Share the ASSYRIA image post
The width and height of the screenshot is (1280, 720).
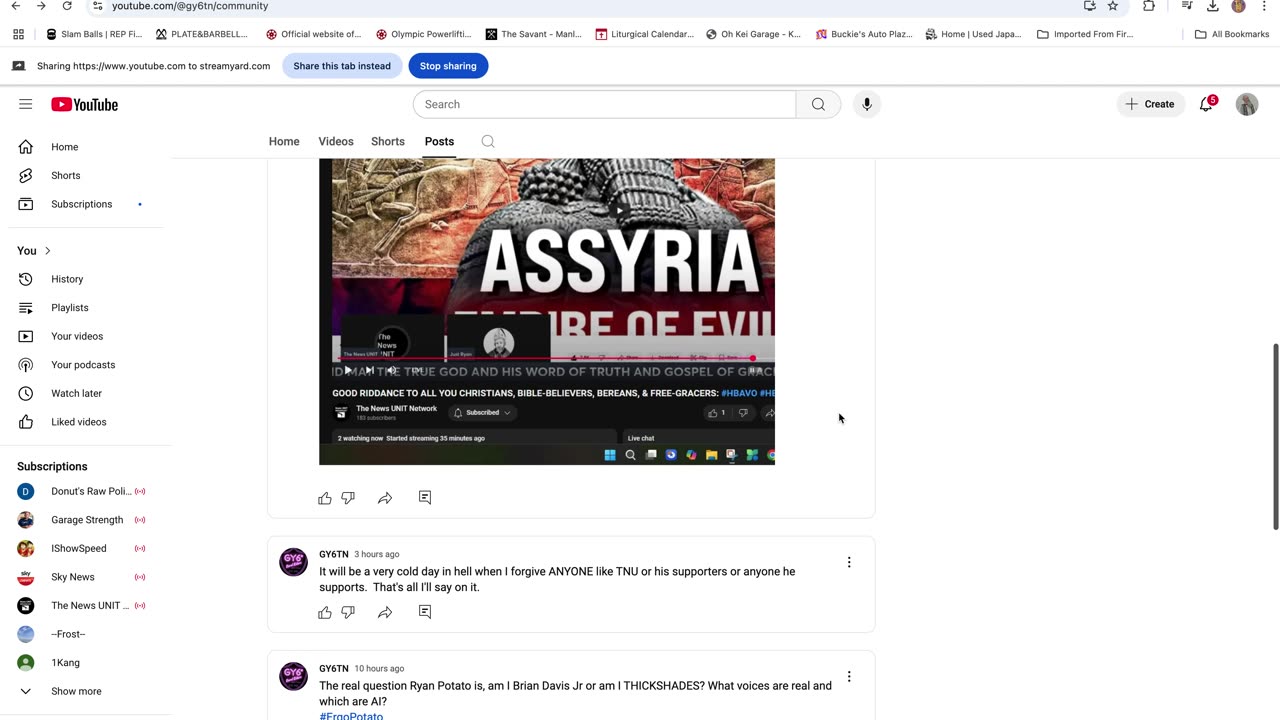point(385,498)
